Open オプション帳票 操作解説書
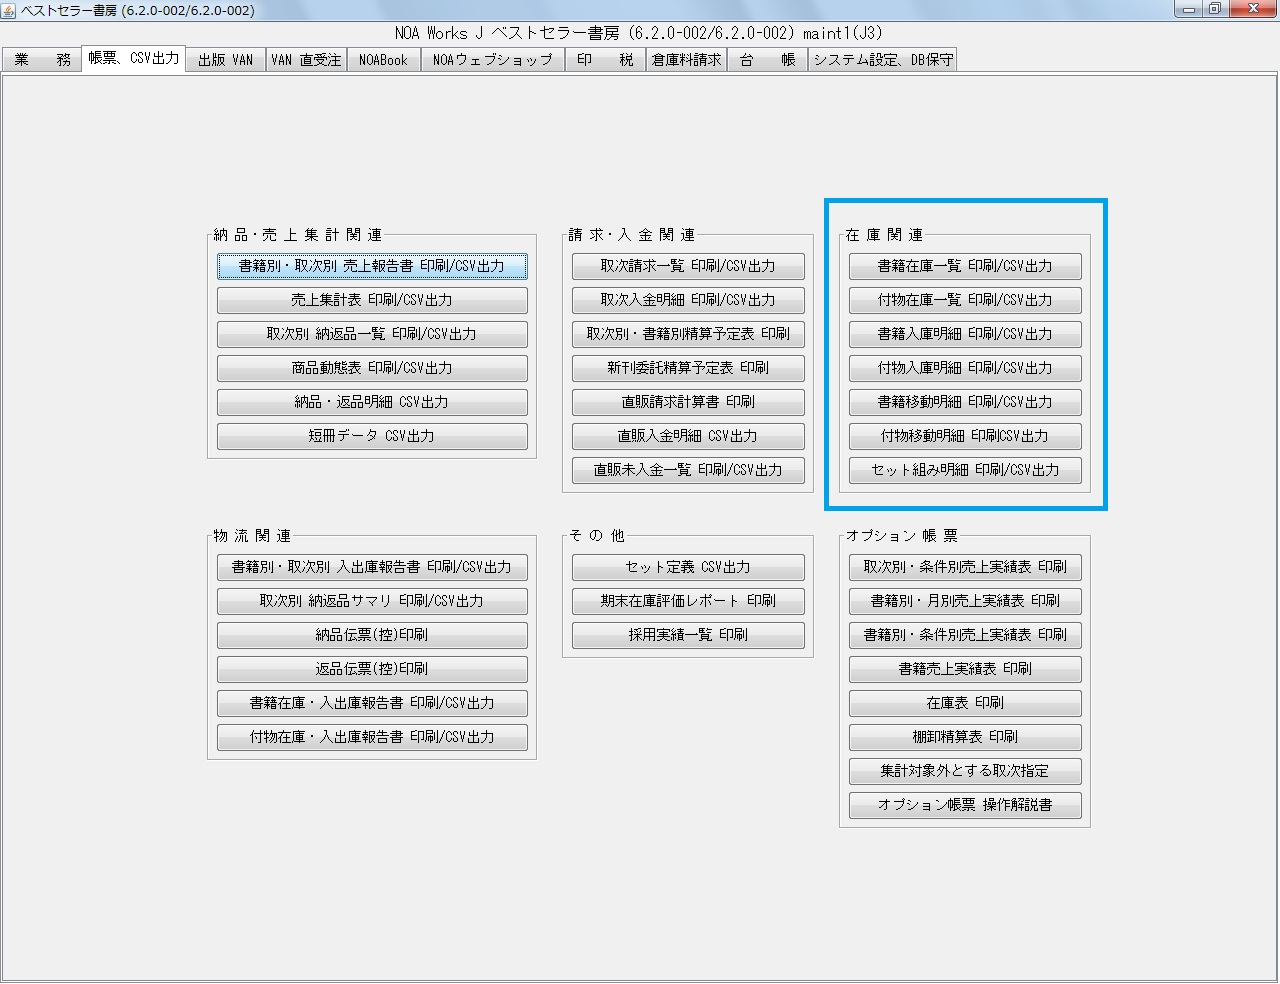1280x984 pixels. tap(964, 805)
